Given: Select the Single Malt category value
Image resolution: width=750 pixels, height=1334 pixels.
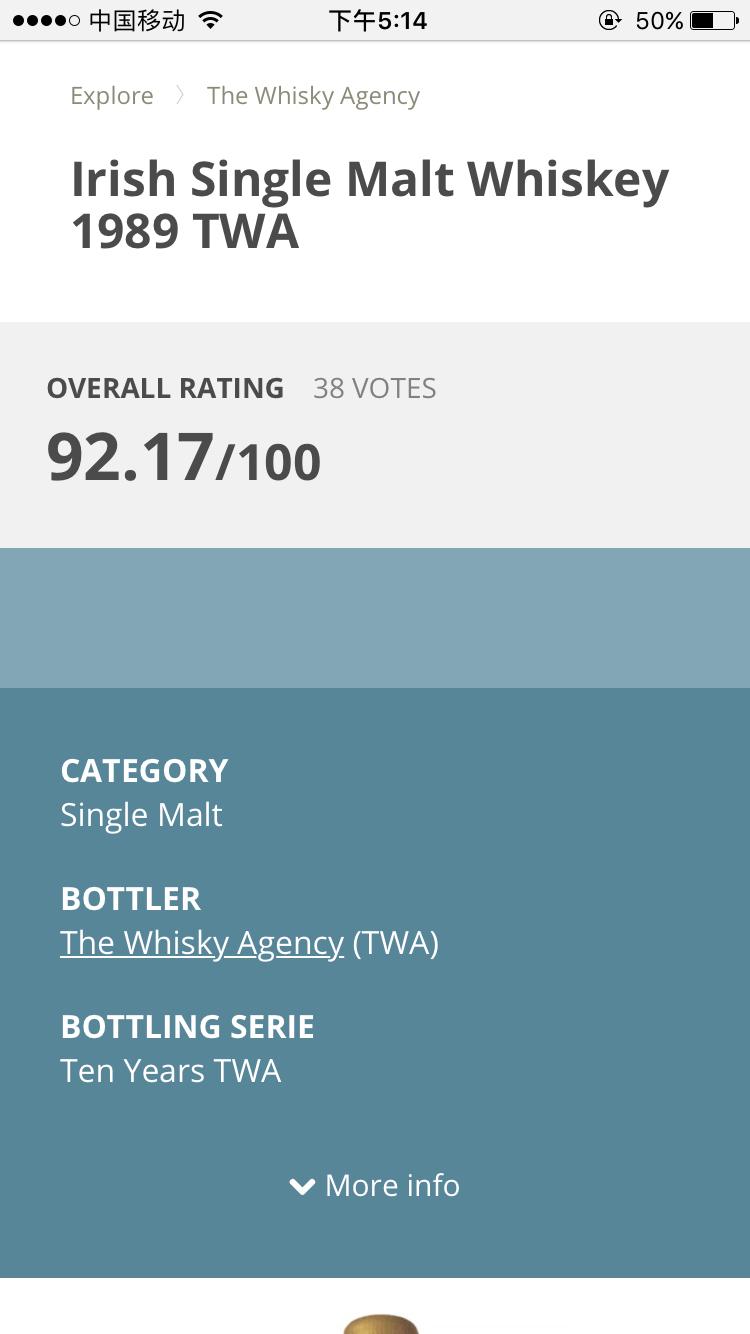Looking at the screenshot, I should 141,815.
